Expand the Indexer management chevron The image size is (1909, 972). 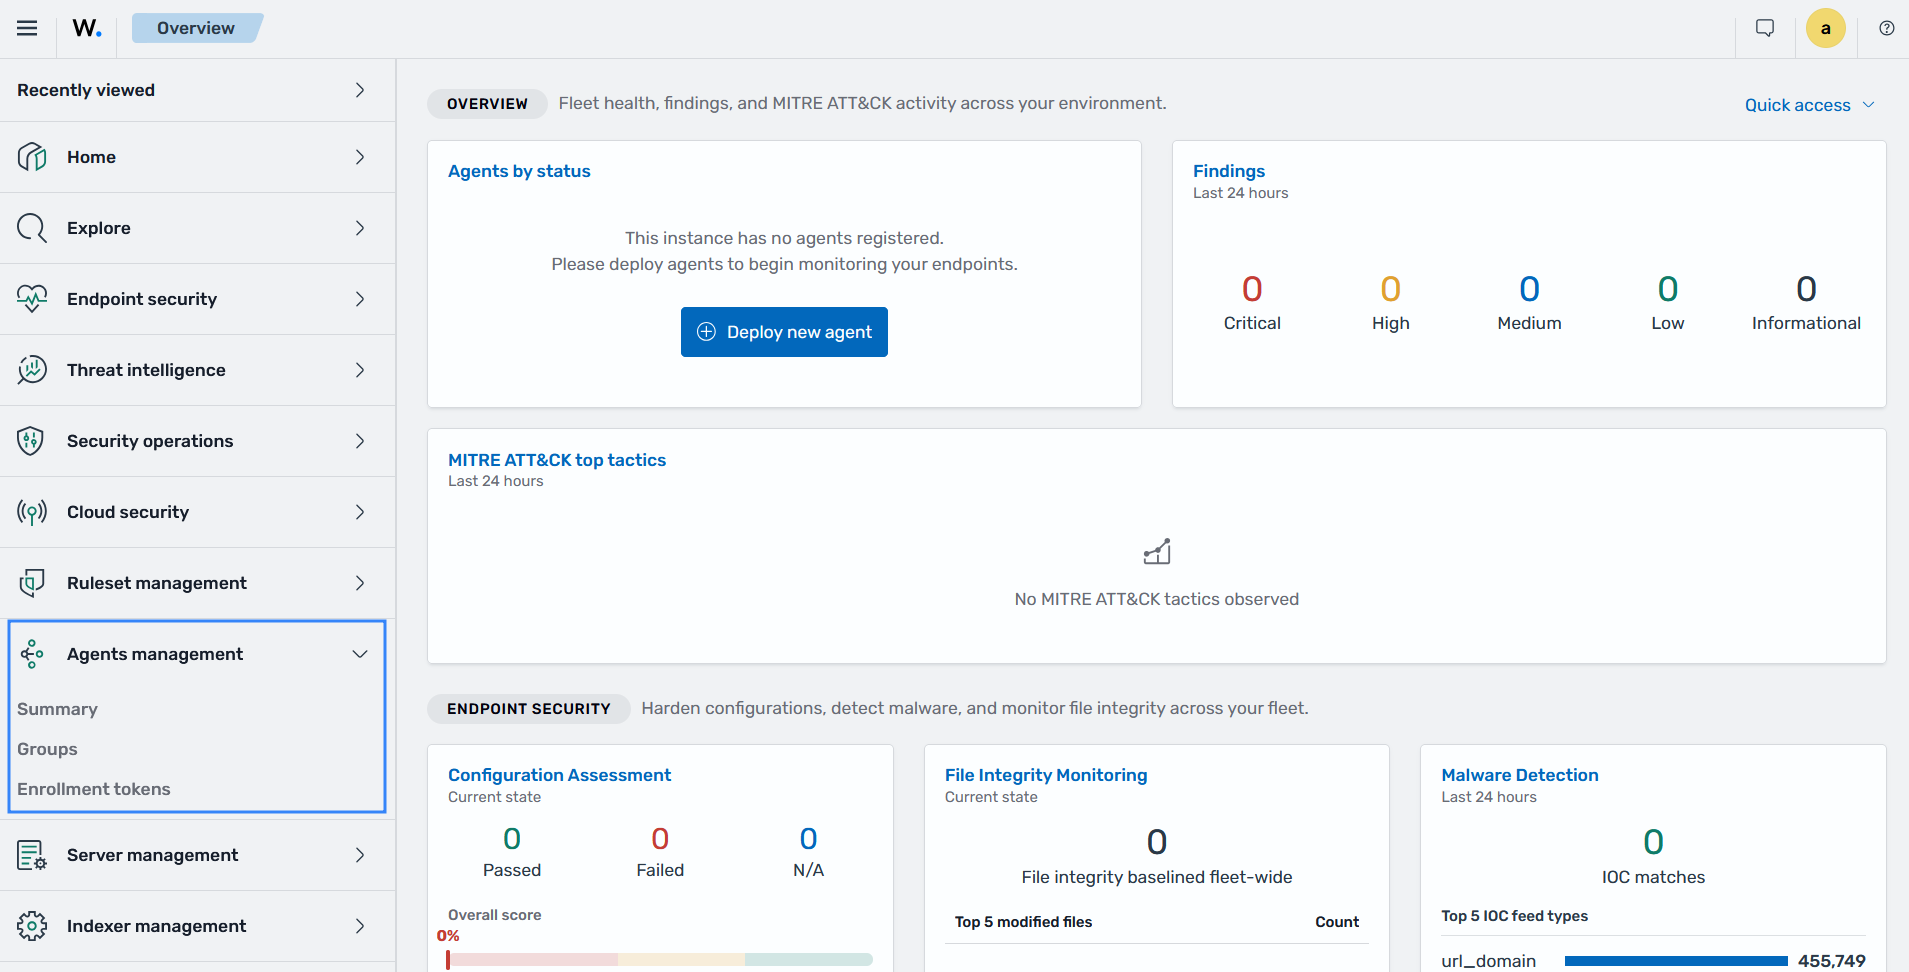click(x=360, y=926)
